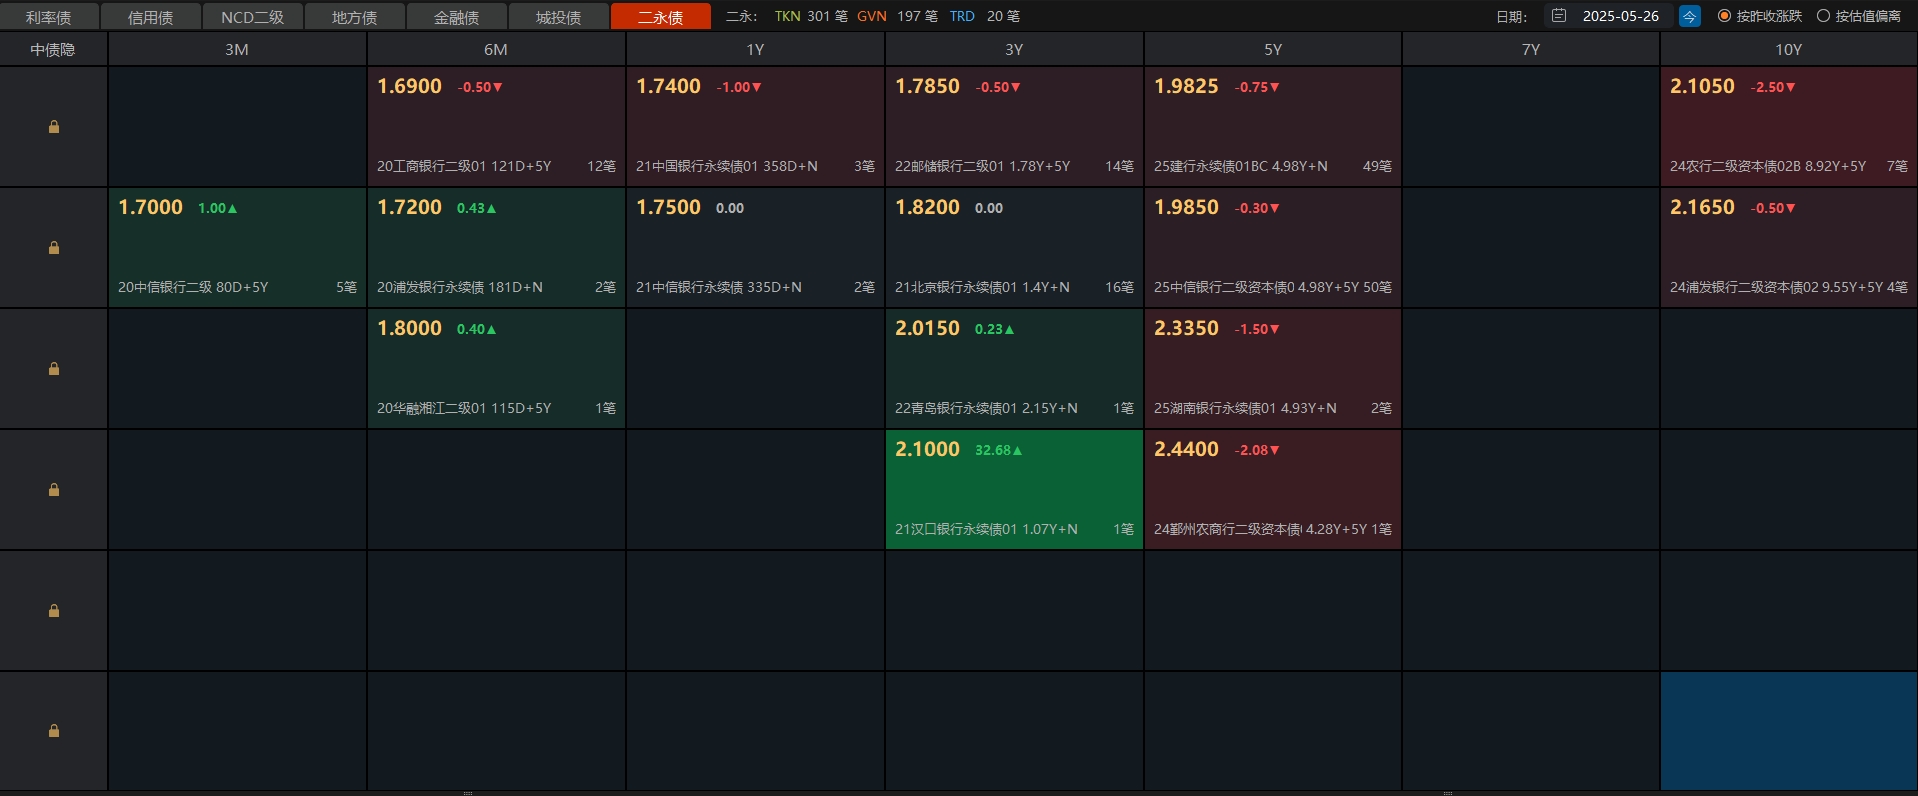Screen dimensions: 1918x796
Task: Open the 城投债 tab
Action: 559,17
